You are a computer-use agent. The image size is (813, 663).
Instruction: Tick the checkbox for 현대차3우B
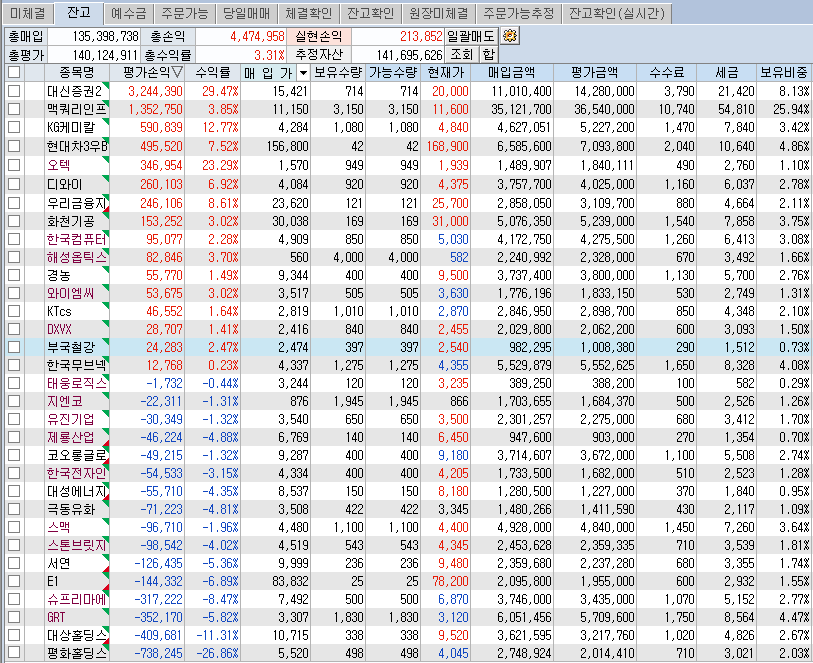coord(14,146)
